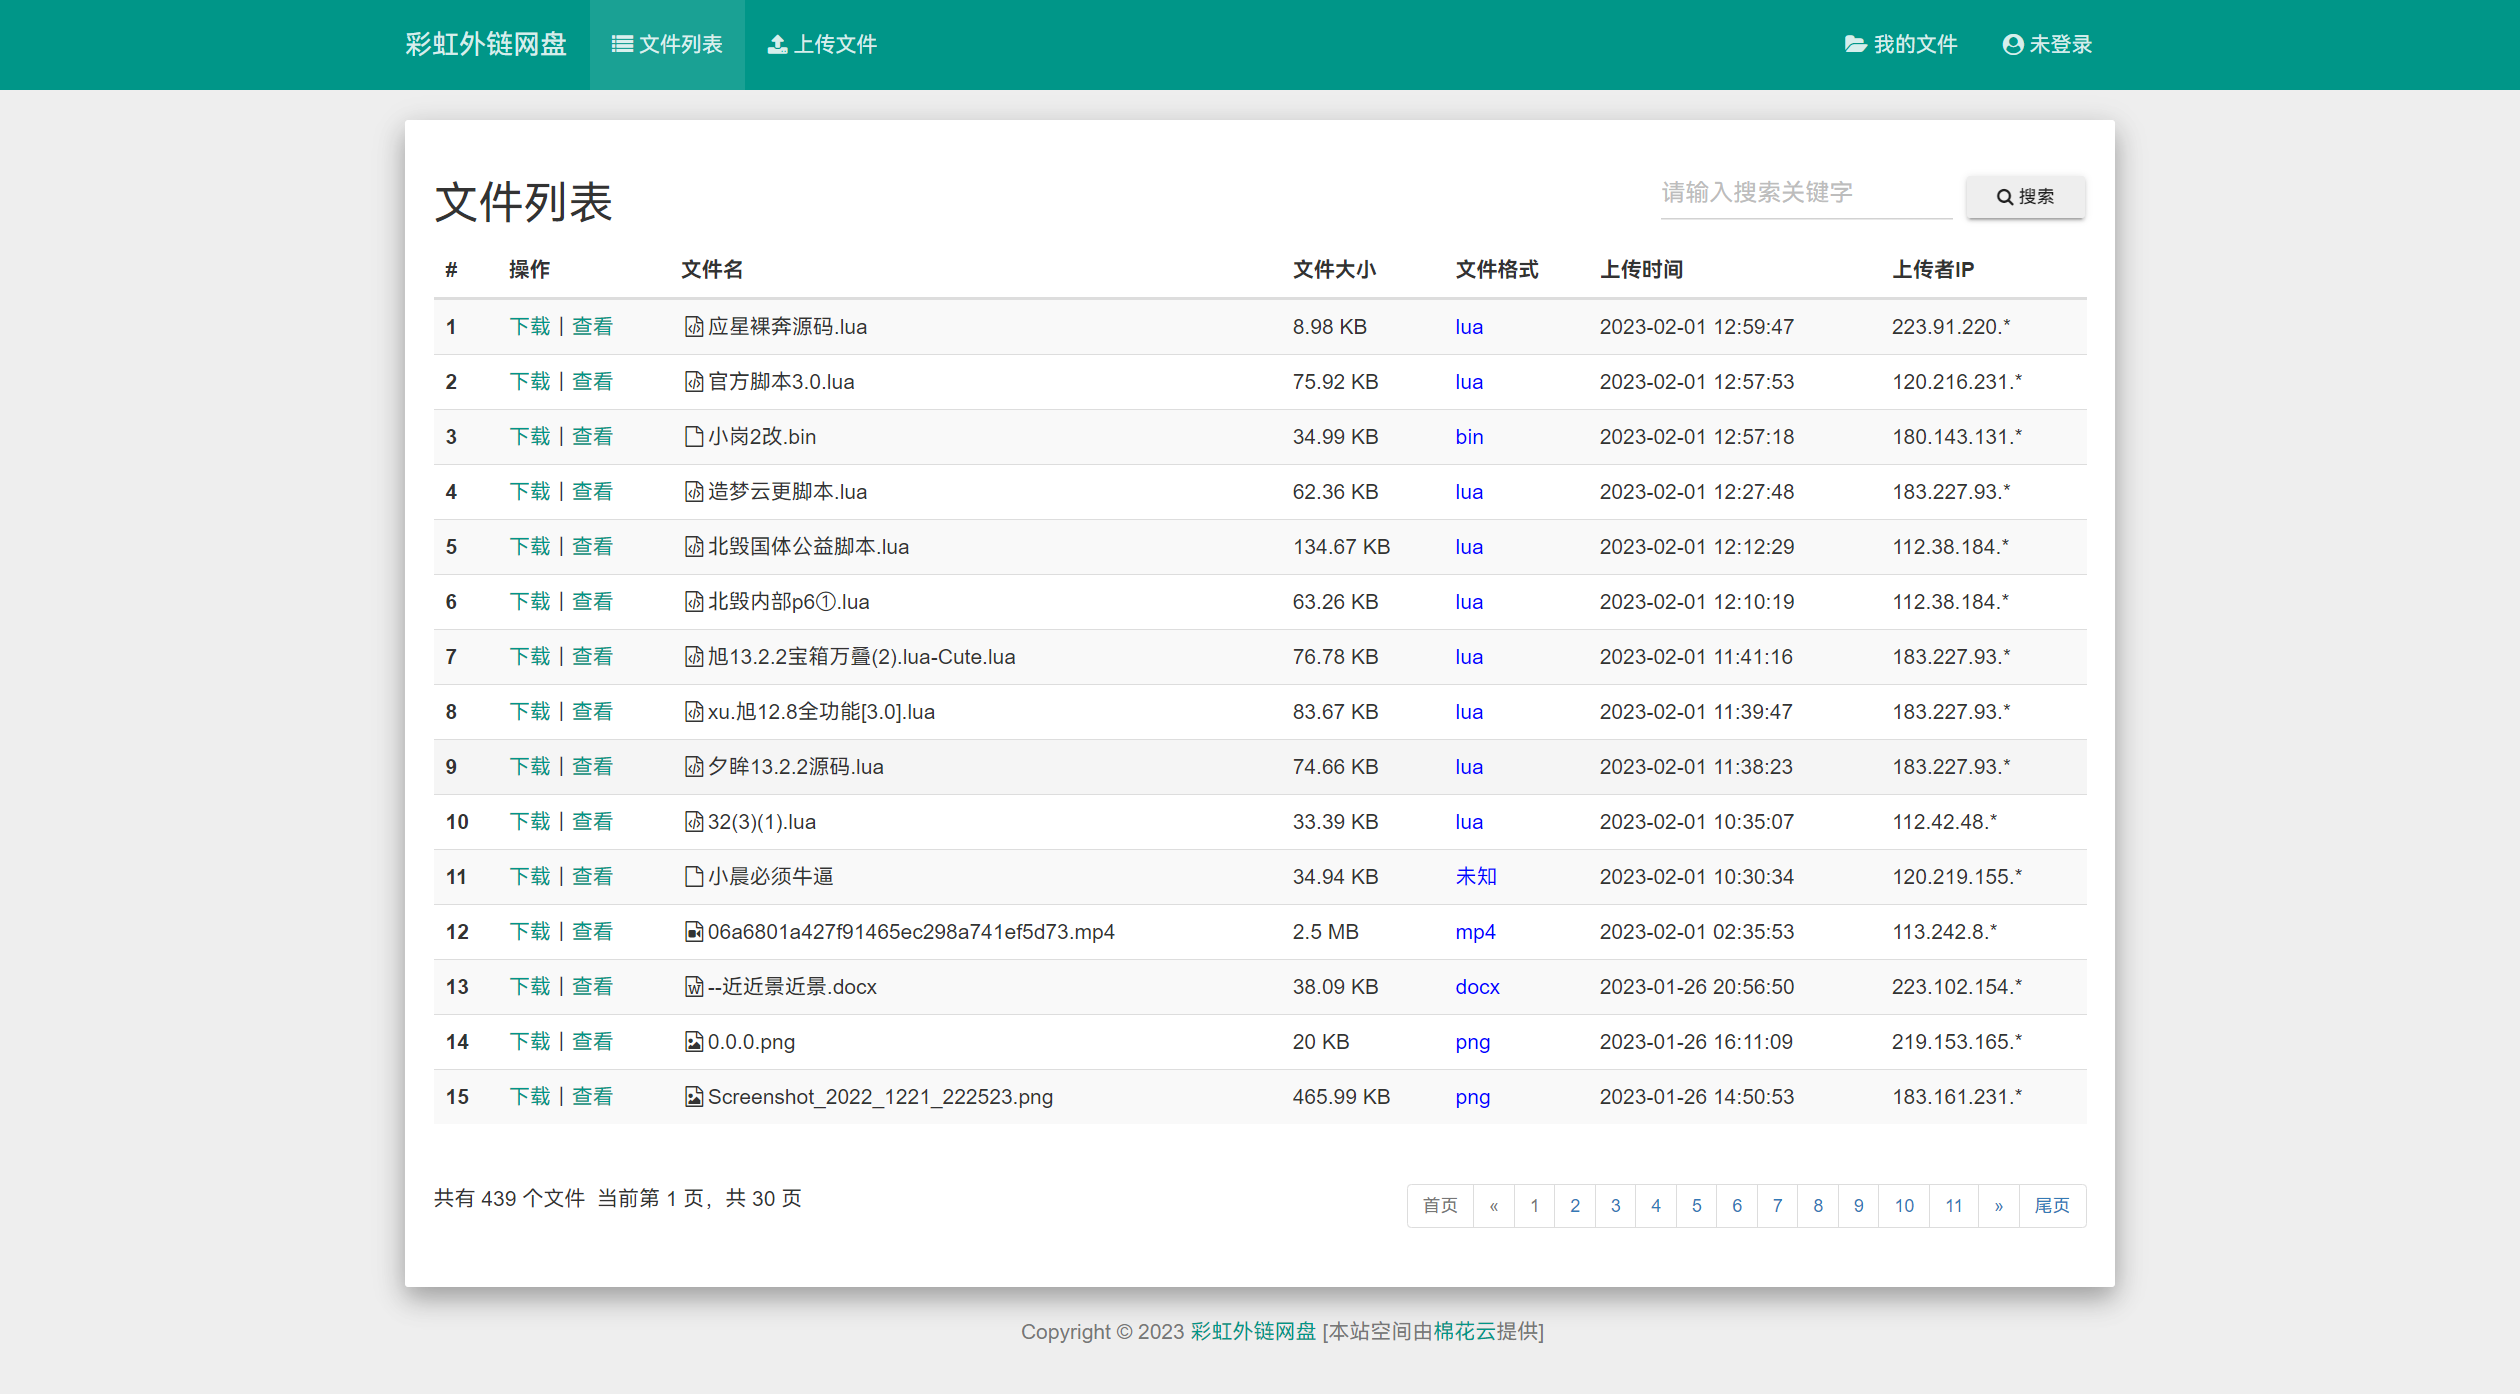
Task: Click the code file icon beside 32(3)(1).lua
Action: point(693,822)
